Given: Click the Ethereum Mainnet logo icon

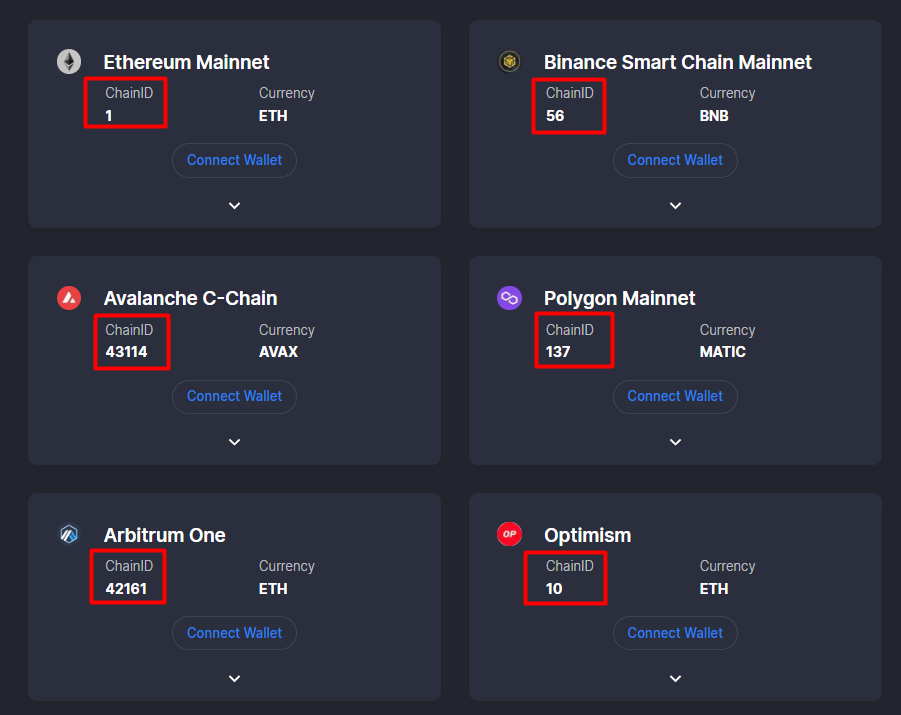Looking at the screenshot, I should click(69, 61).
